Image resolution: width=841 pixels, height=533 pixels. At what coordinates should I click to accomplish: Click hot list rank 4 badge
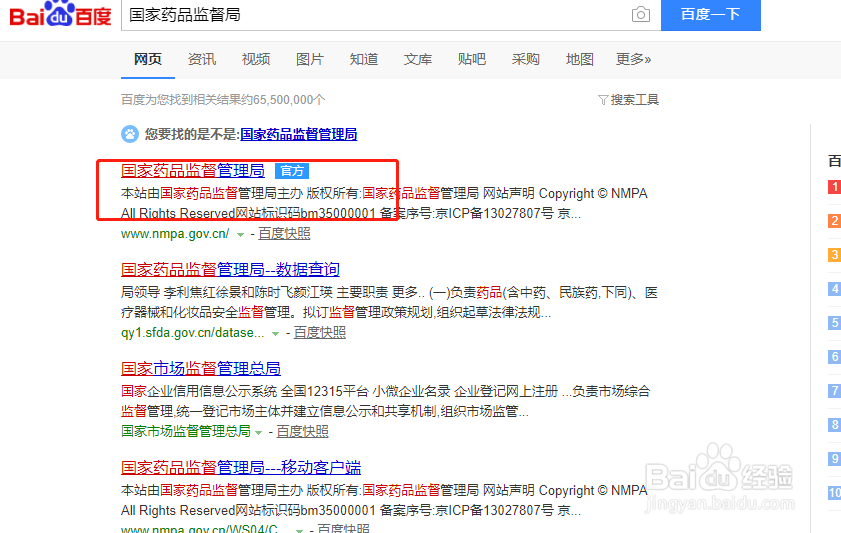pos(835,288)
